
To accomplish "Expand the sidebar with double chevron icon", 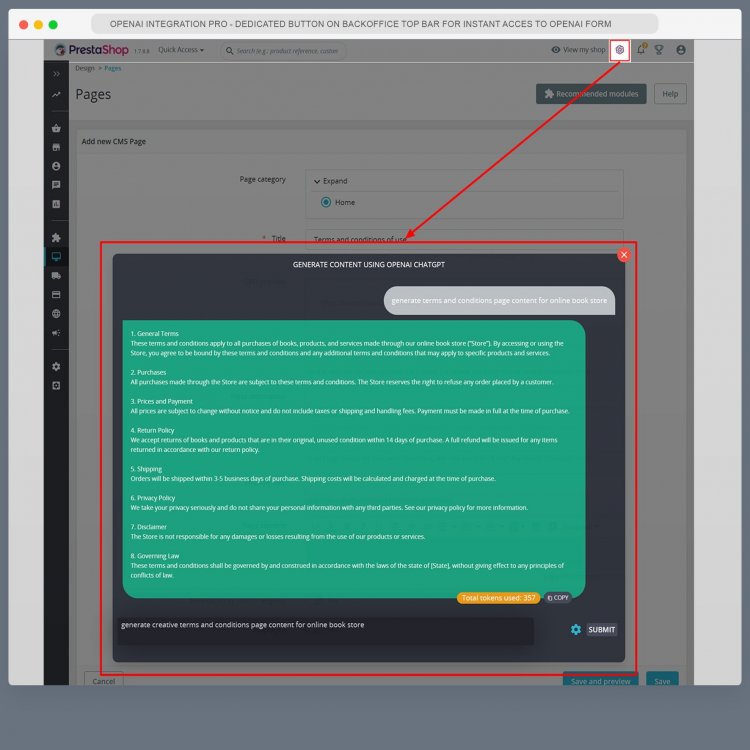I will (x=56, y=74).
